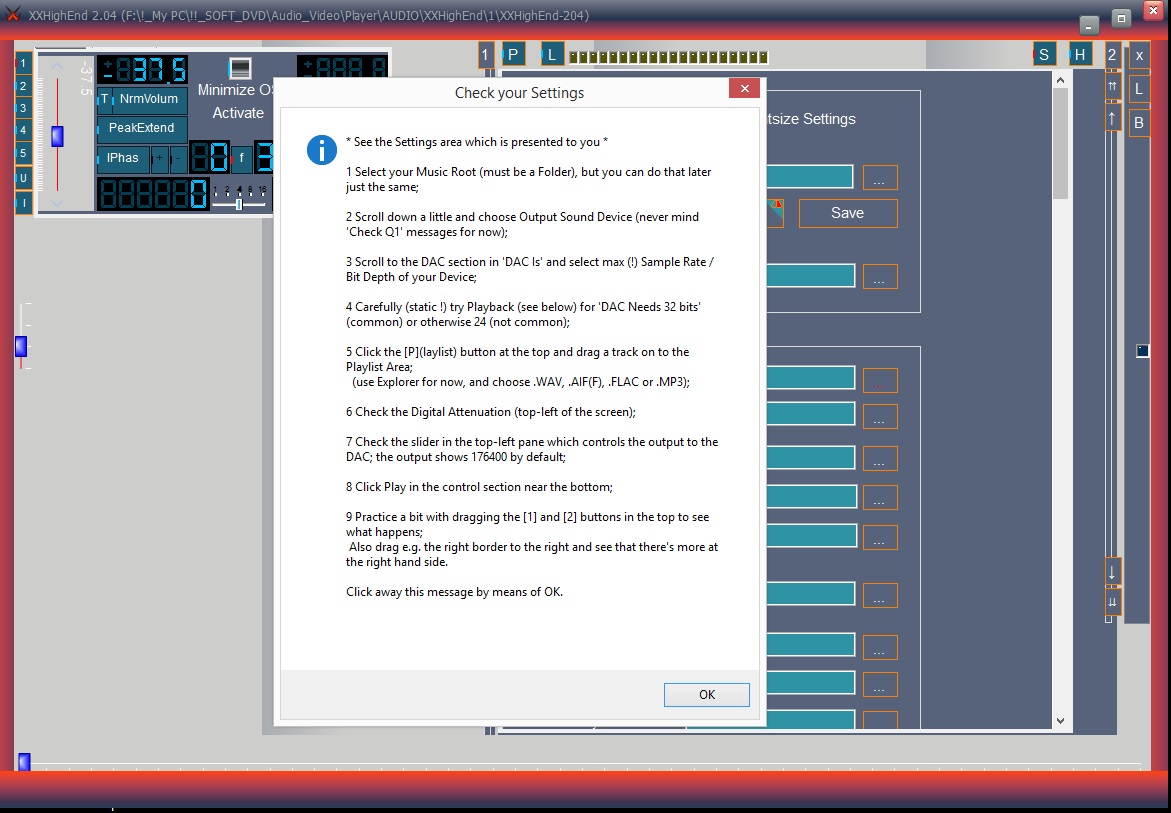Click the settings scrollbar down arrow
Screen dimensions: 1171x813
[x=1060, y=720]
